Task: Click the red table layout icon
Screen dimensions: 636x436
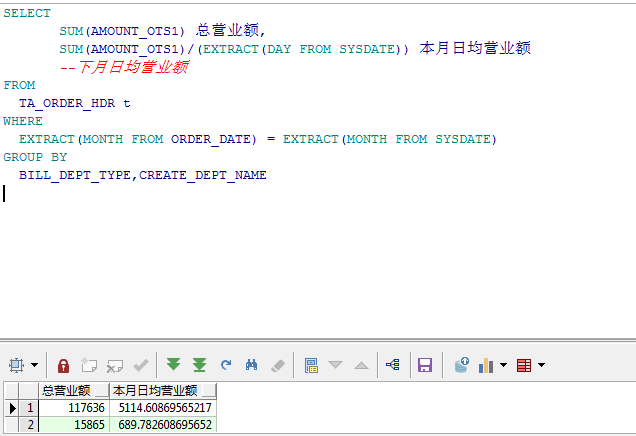Action: pyautogui.click(x=524, y=365)
